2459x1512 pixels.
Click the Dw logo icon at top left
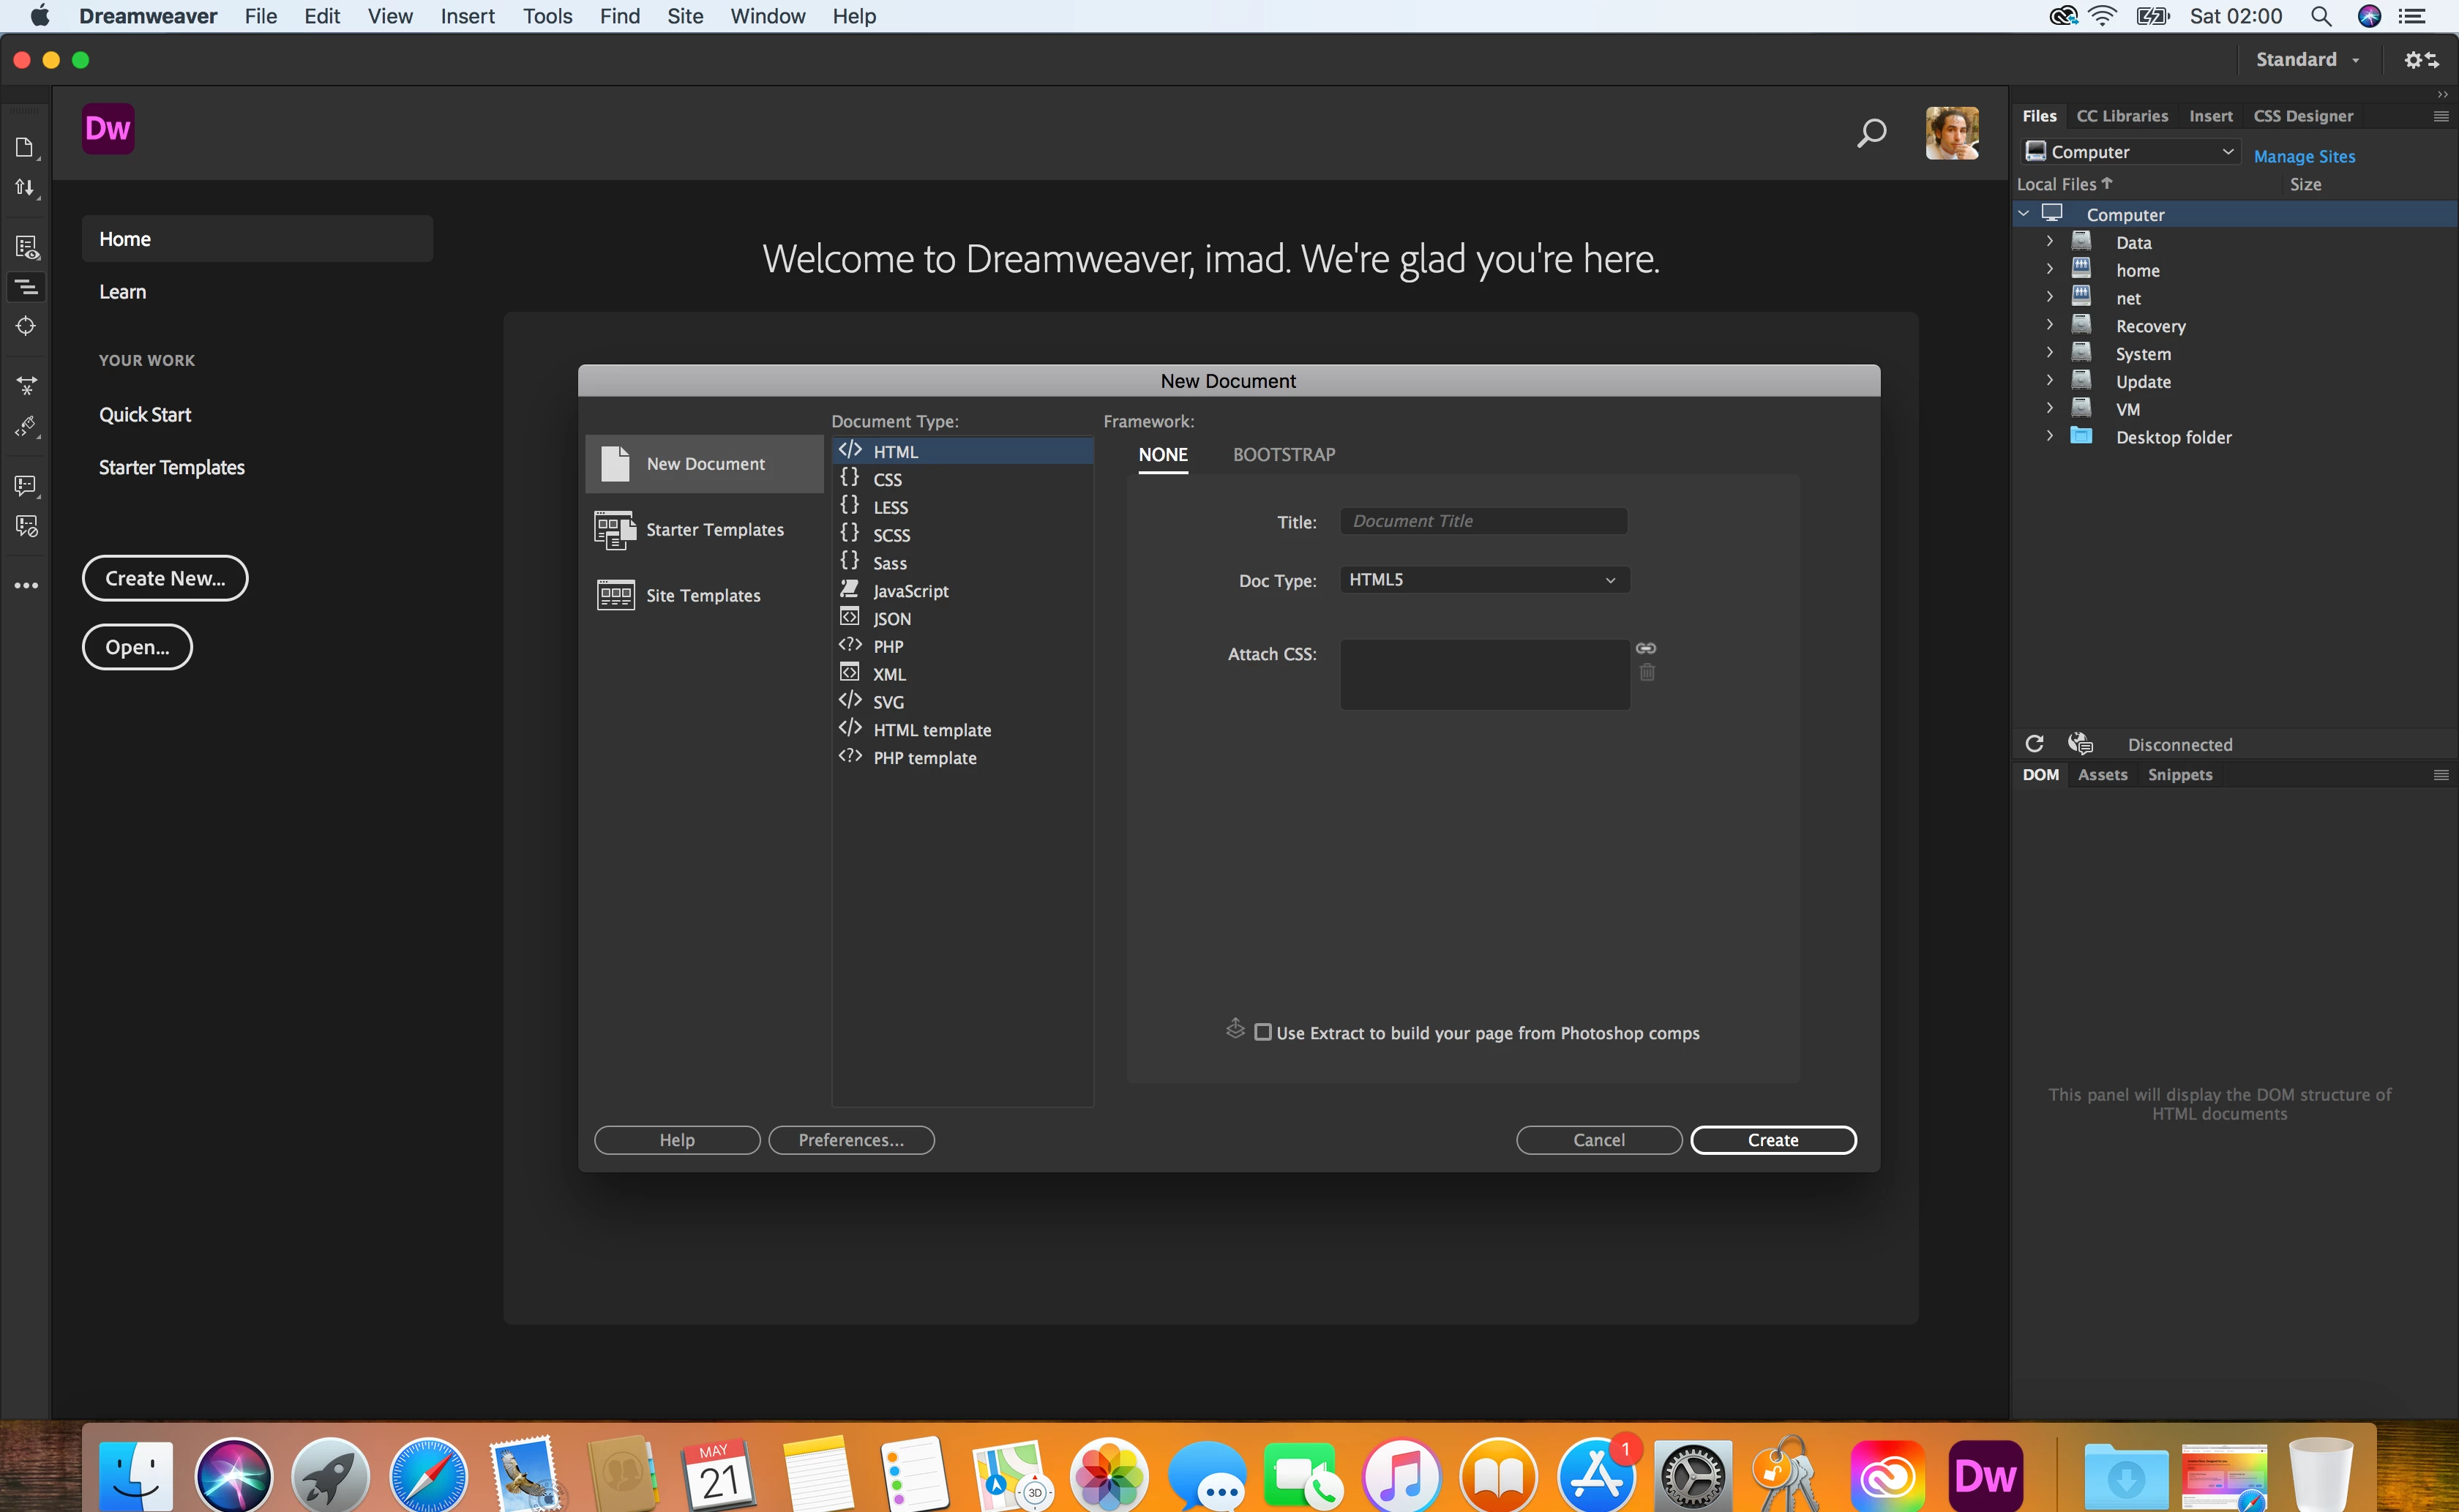[x=108, y=129]
